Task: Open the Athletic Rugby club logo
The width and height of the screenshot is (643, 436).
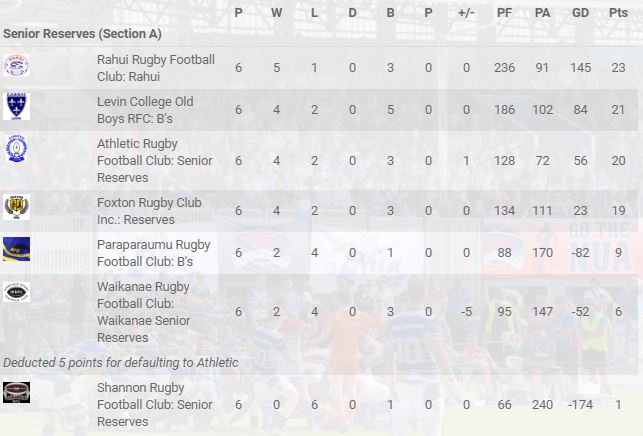Action: click(x=16, y=148)
